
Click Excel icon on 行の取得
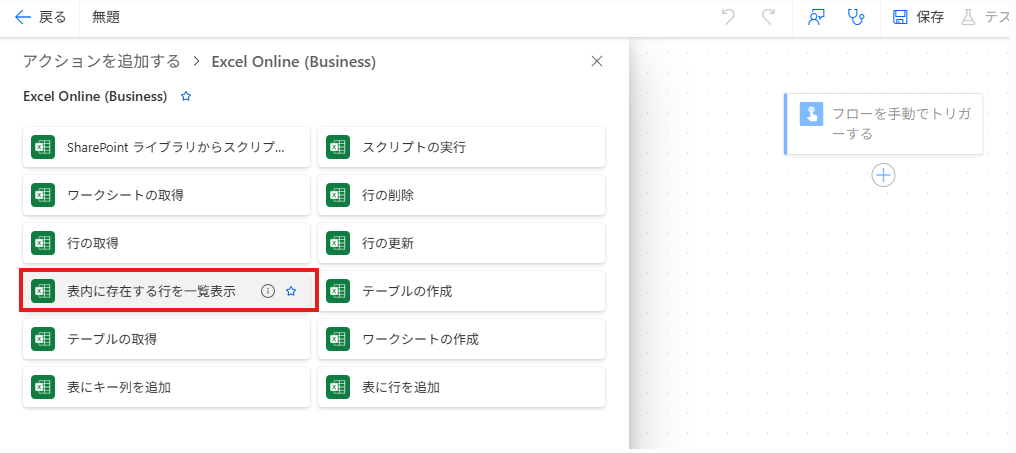tap(43, 243)
